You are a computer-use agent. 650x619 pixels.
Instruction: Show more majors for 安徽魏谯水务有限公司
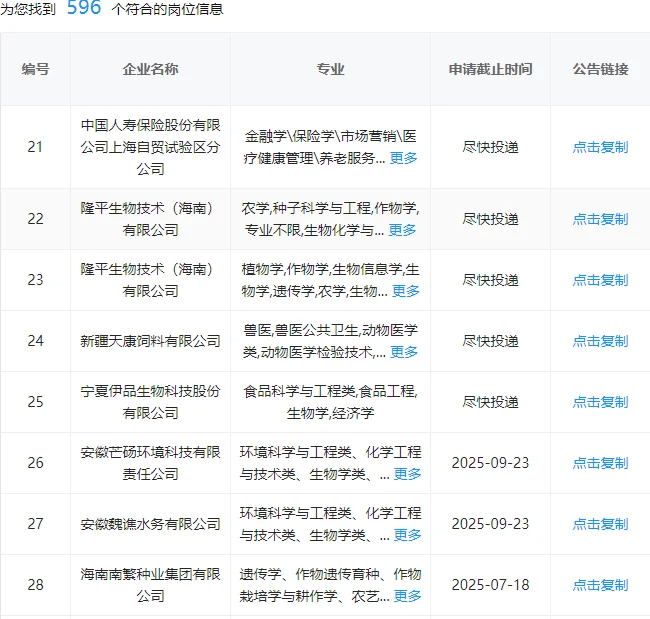point(407,535)
